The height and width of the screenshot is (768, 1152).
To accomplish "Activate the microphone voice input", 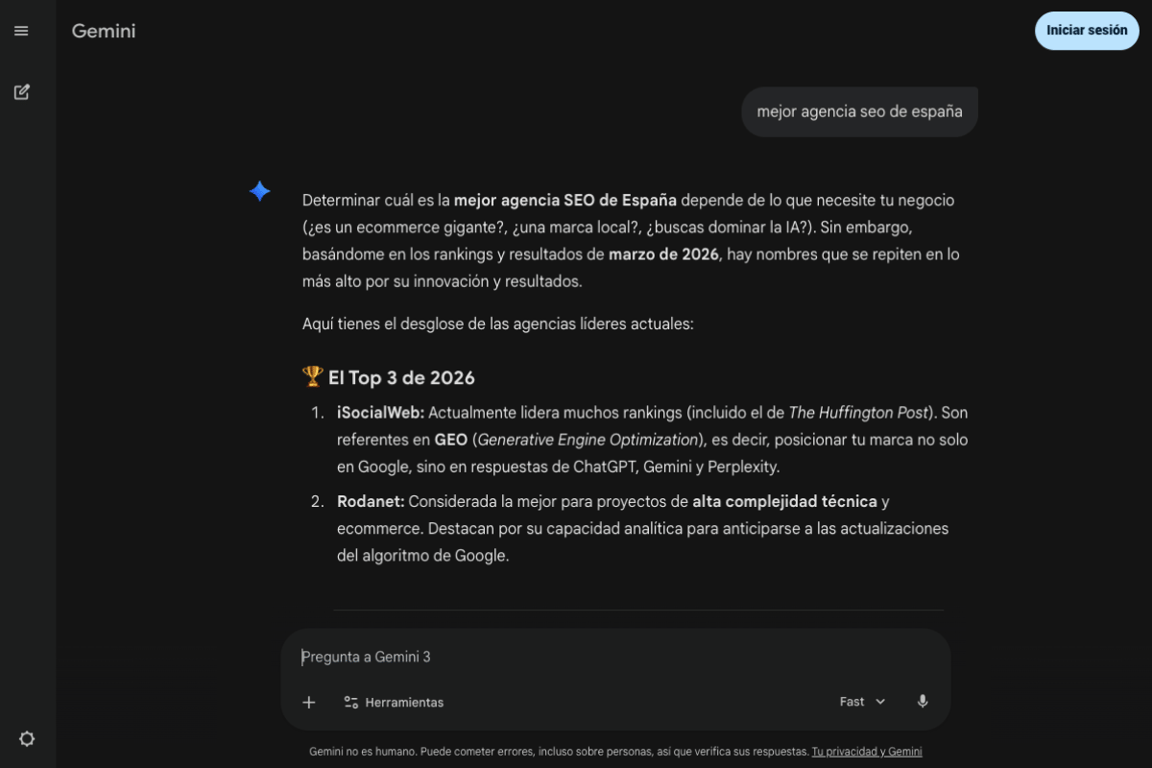I will tap(922, 702).
